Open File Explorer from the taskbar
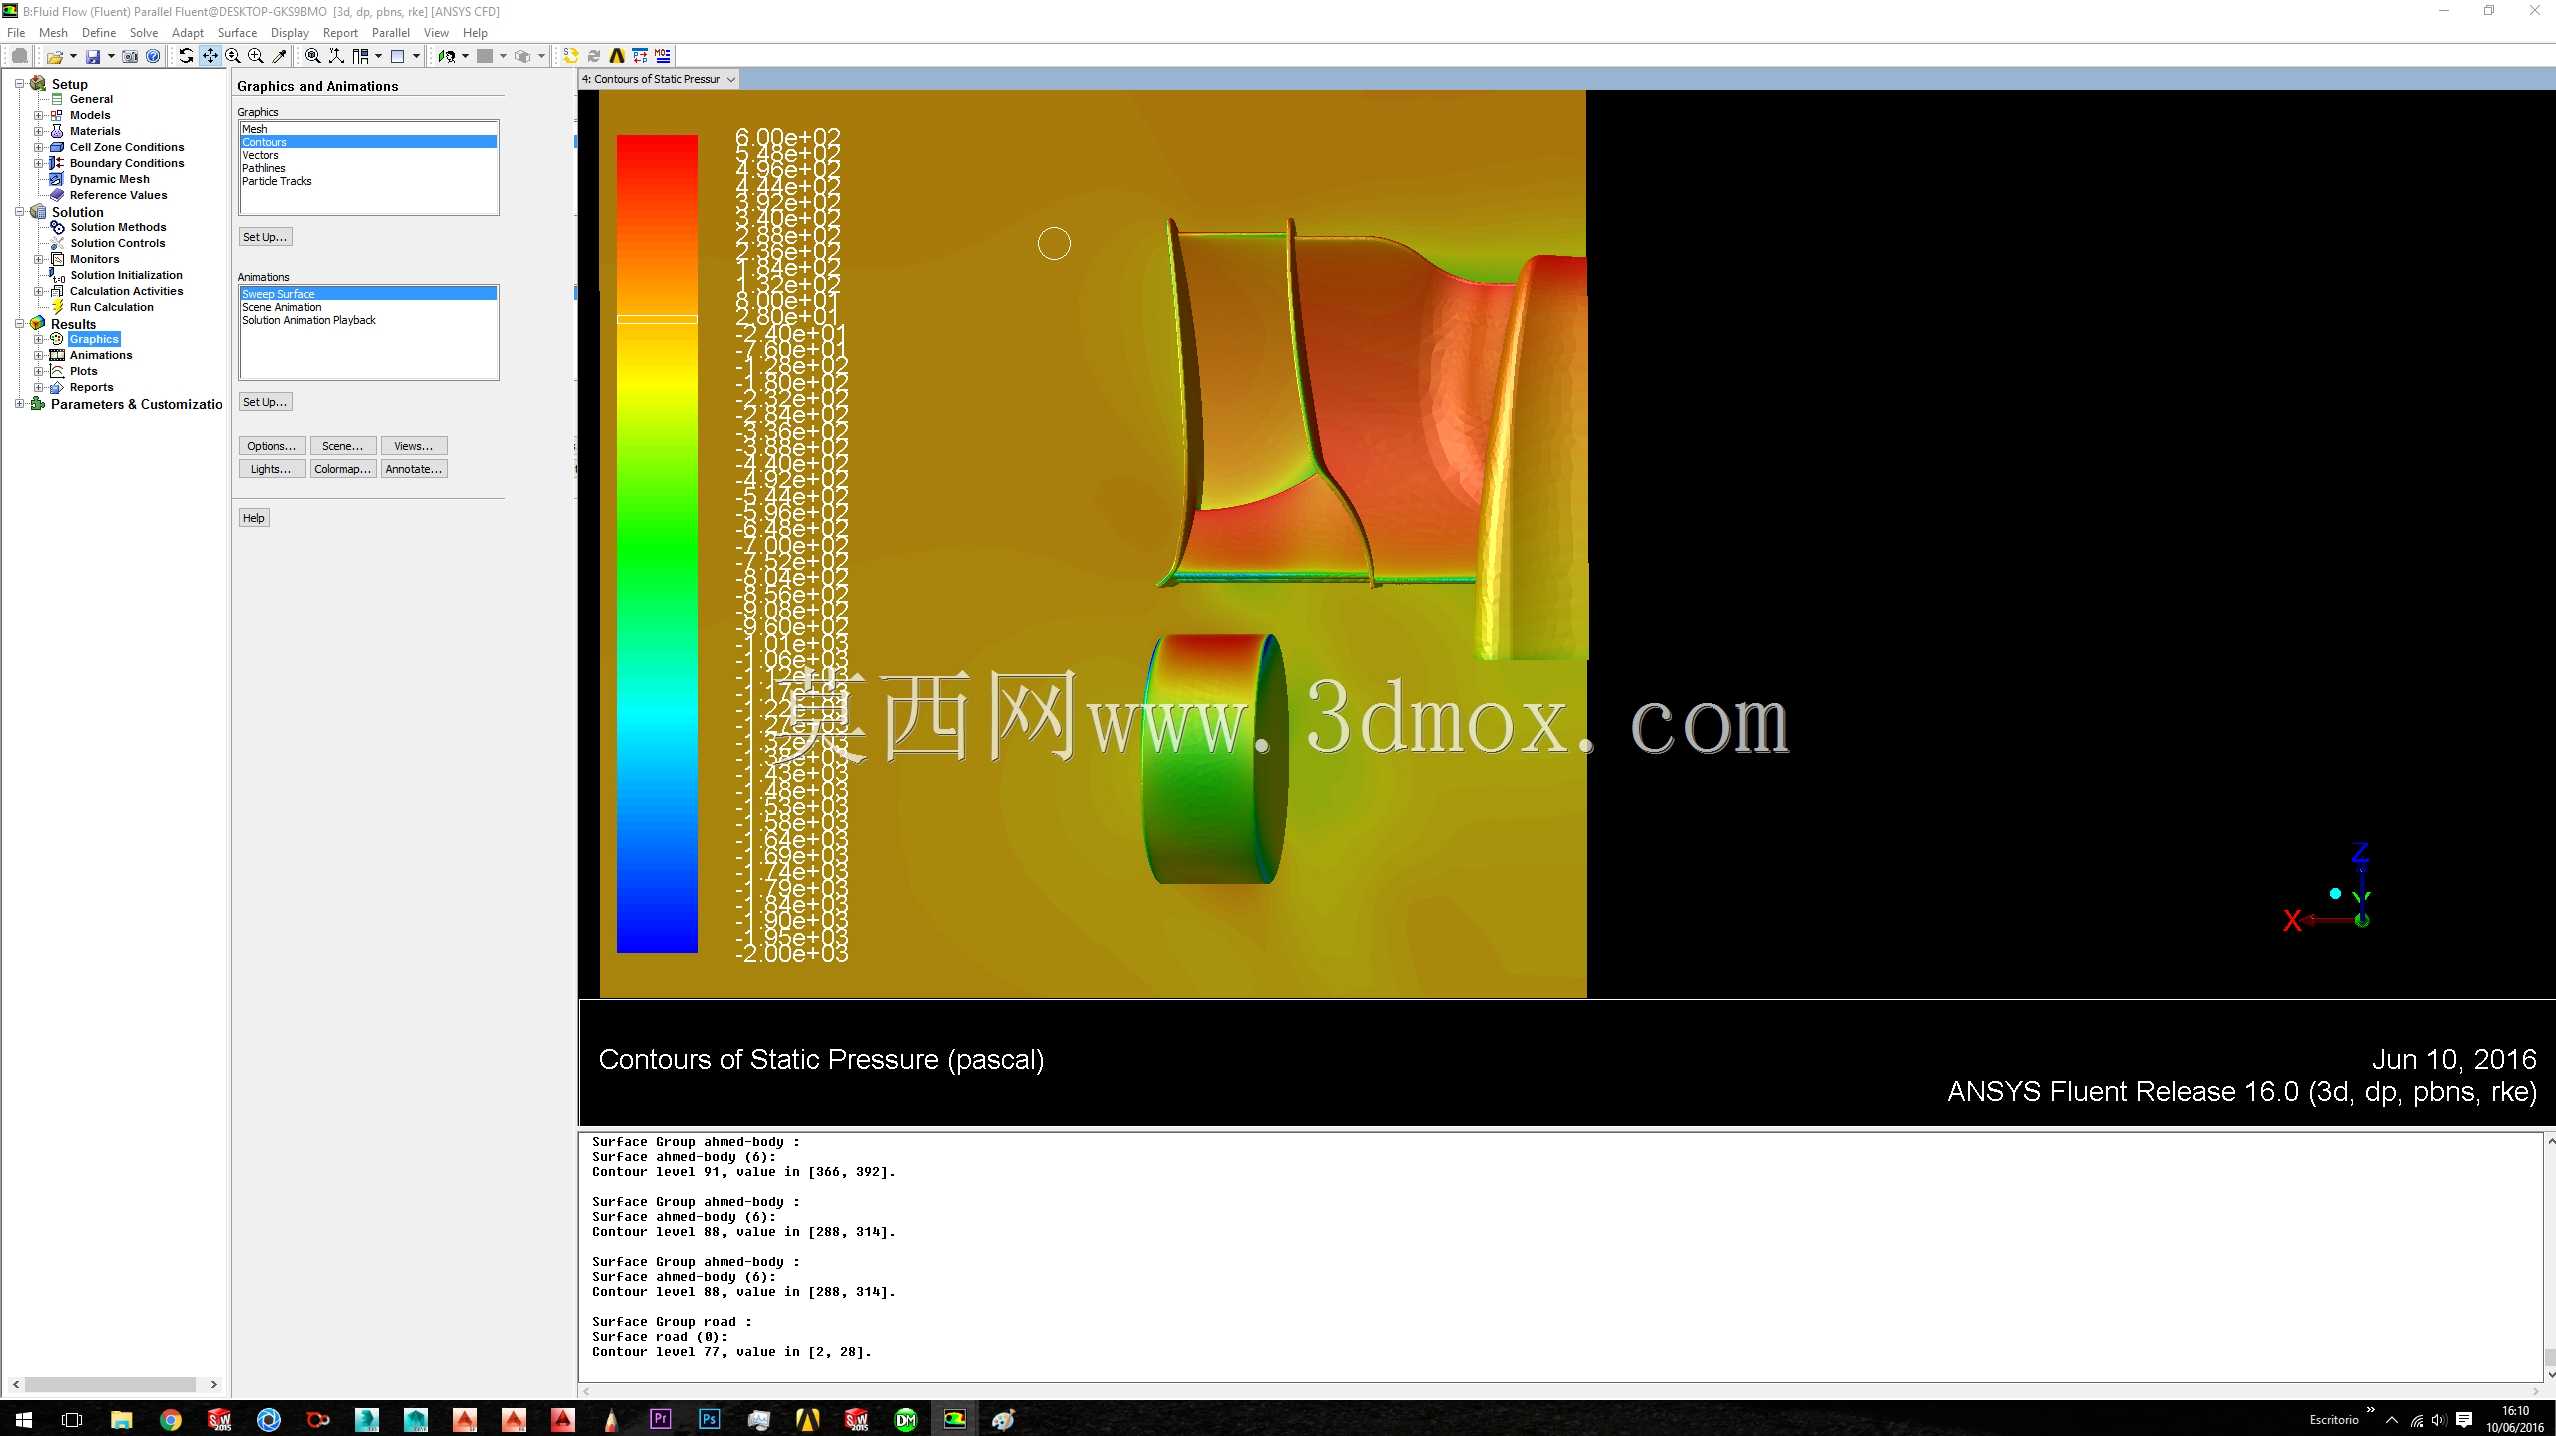 pyautogui.click(x=121, y=1419)
